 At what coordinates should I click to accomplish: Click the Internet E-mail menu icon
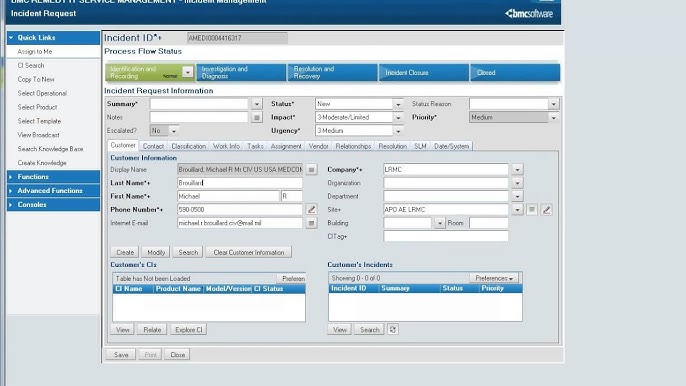point(311,223)
